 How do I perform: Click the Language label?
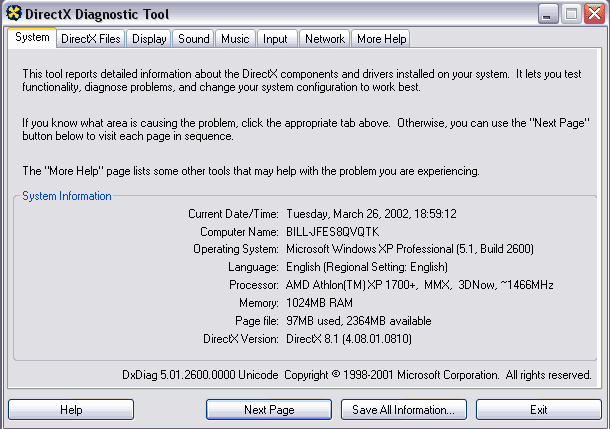pos(253,267)
